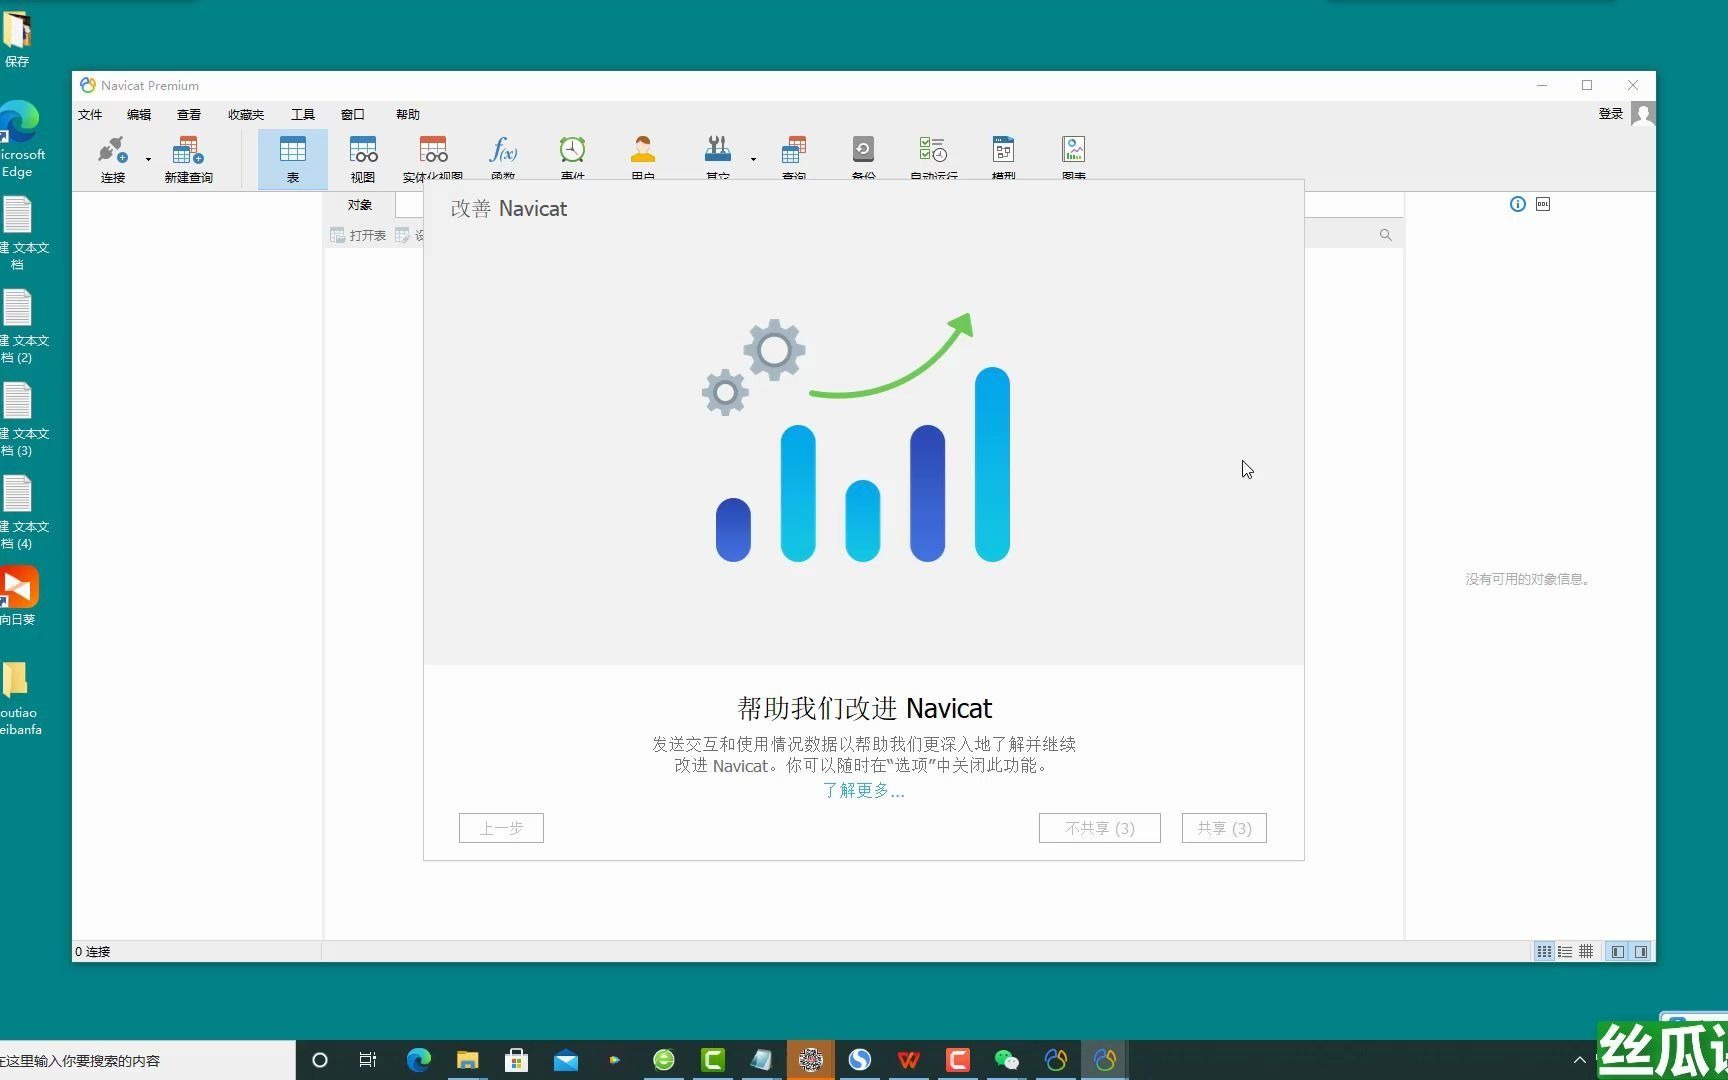Click the 自动运行 automation checklist icon
The image size is (1728, 1080).
(933, 150)
